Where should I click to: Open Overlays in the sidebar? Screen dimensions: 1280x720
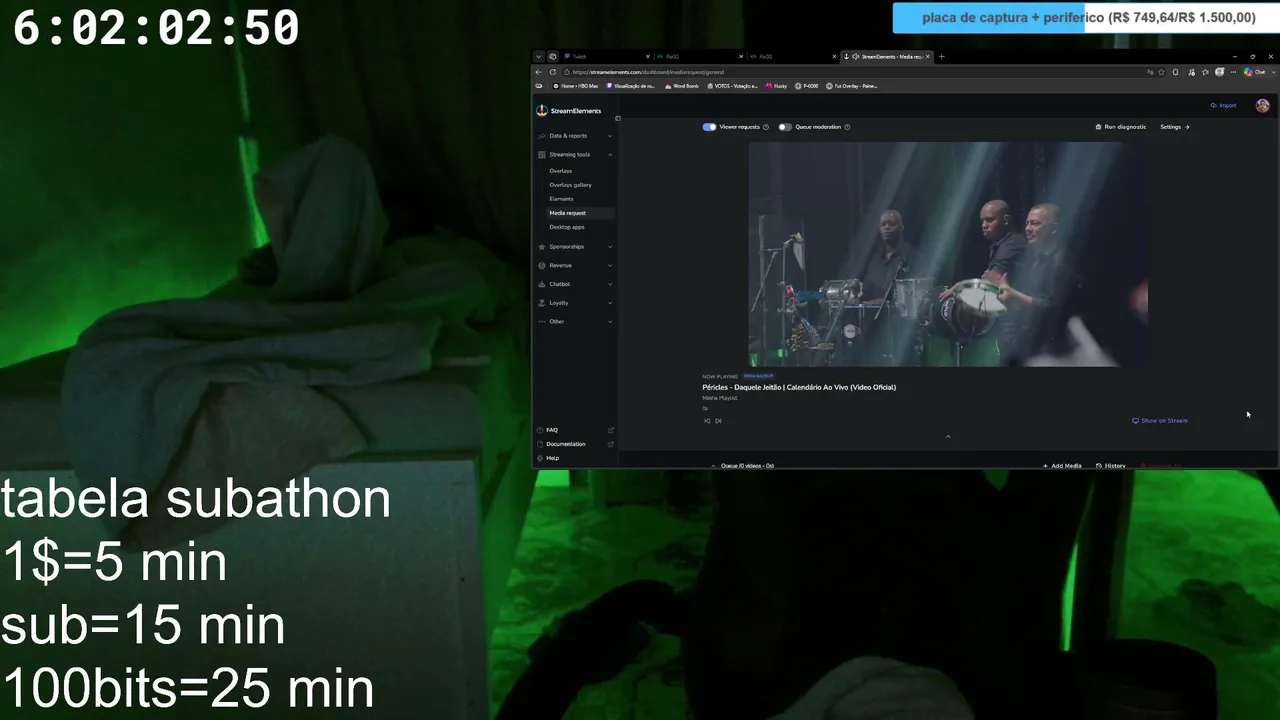560,171
